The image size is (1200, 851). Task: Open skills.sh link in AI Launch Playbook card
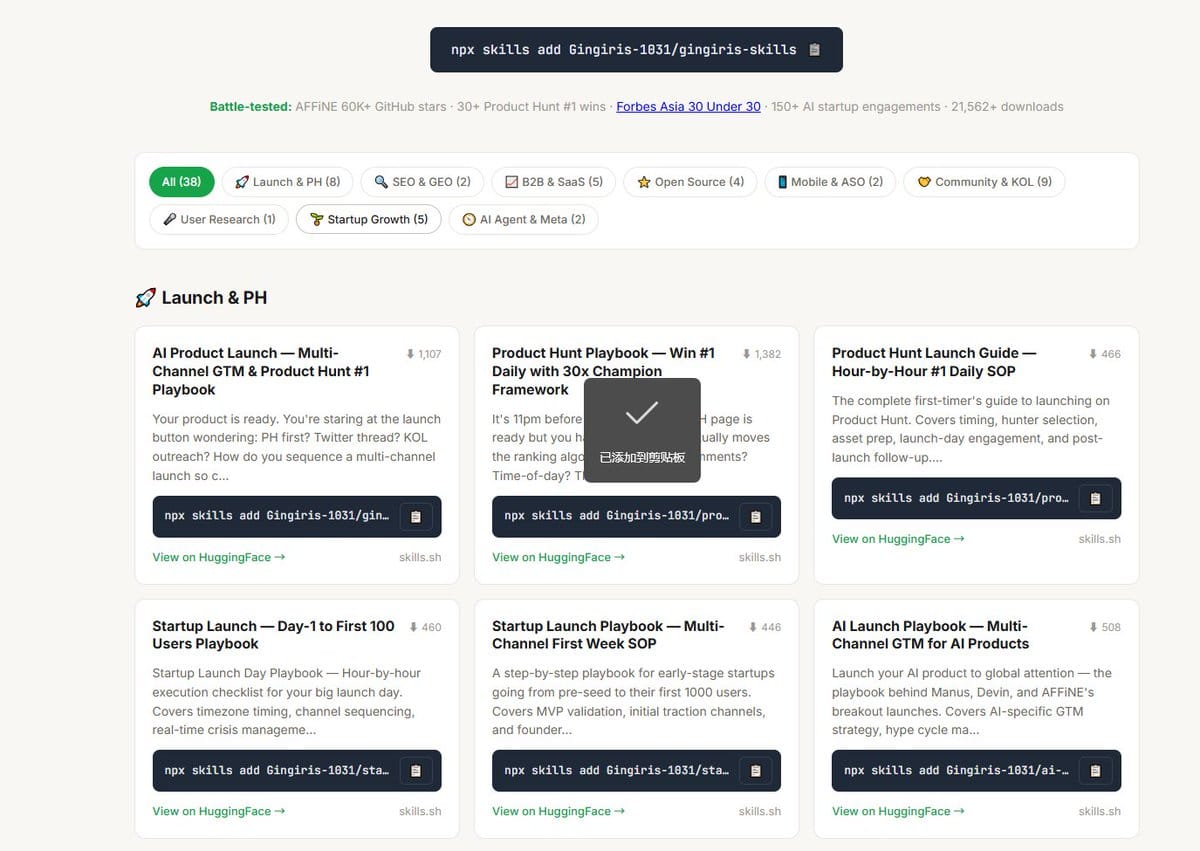1100,811
